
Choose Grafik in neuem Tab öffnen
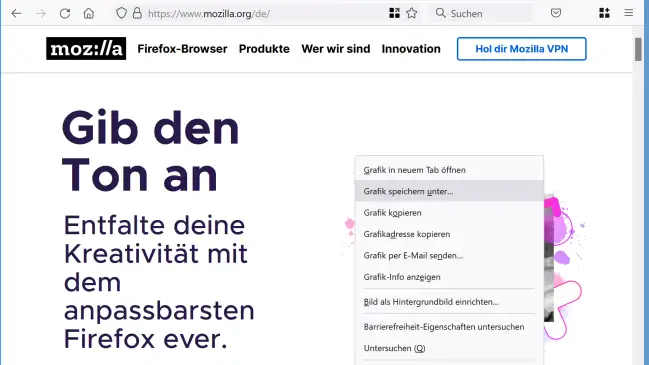coord(449,170)
